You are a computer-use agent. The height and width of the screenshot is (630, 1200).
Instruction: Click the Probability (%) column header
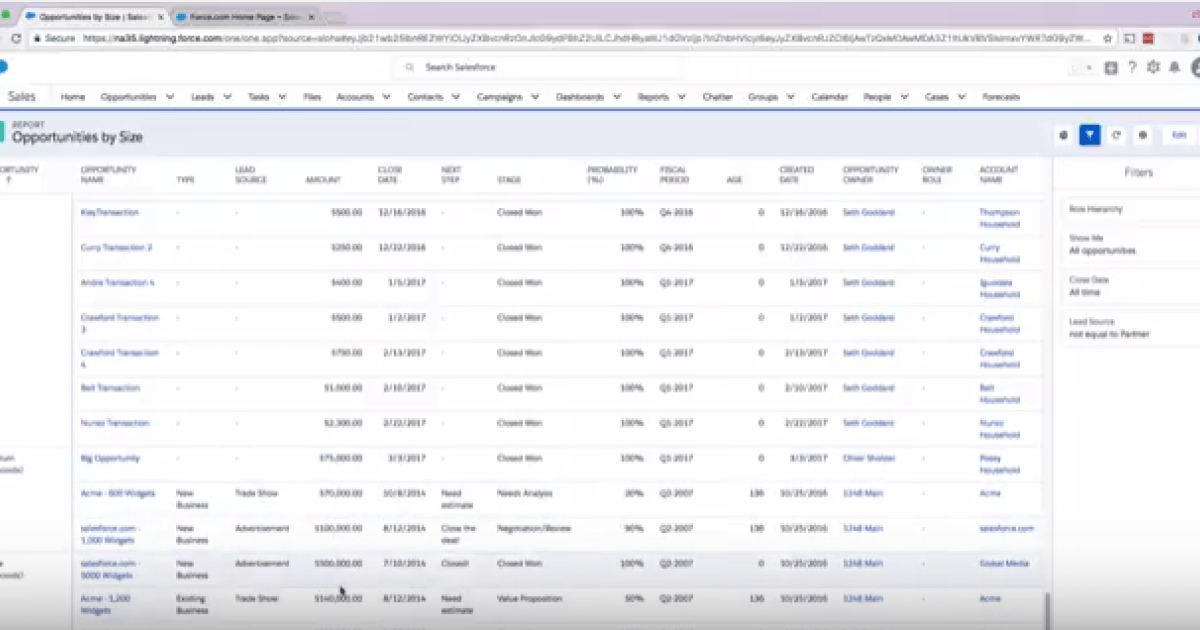[x=612, y=175]
